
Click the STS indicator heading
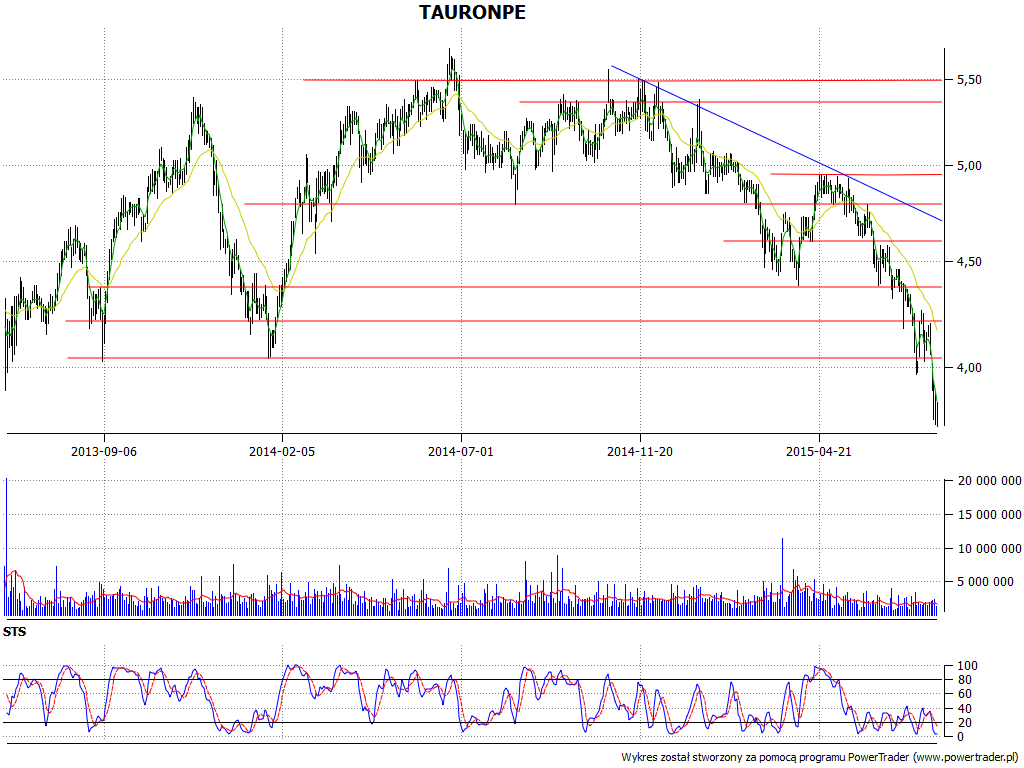click(14, 632)
